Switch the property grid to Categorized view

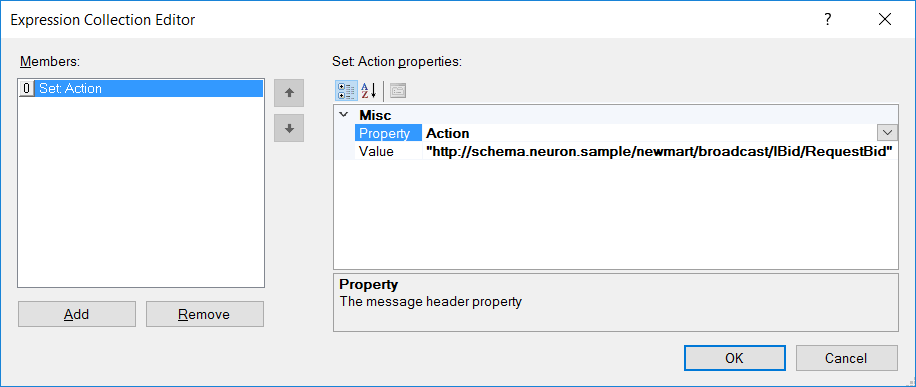pos(346,91)
